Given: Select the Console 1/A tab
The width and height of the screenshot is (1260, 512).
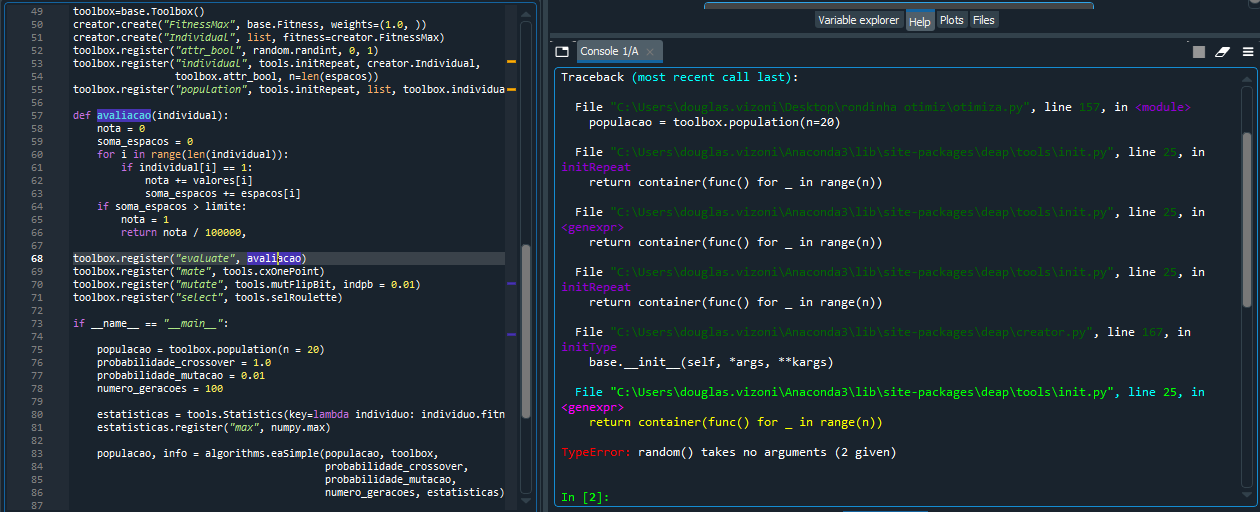Looking at the screenshot, I should [609, 51].
